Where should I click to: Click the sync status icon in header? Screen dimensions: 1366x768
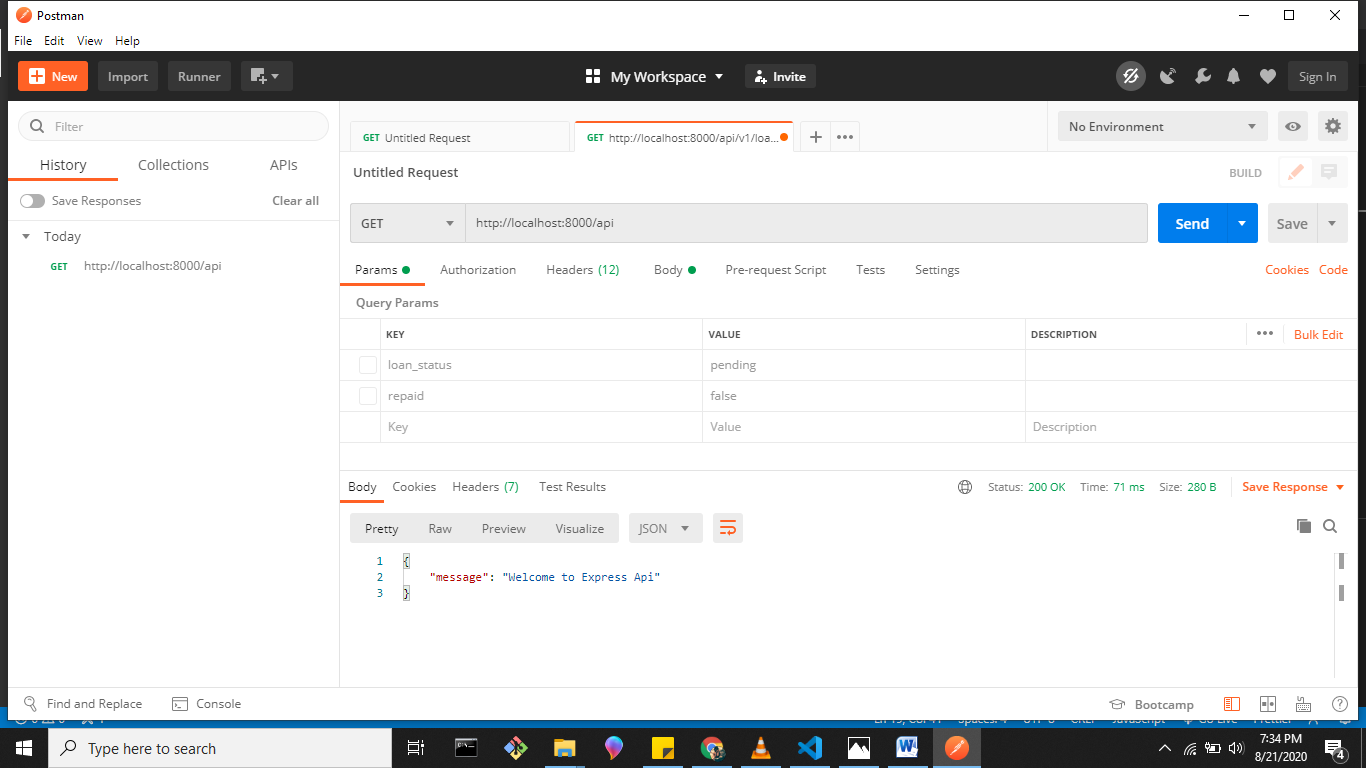(1131, 77)
